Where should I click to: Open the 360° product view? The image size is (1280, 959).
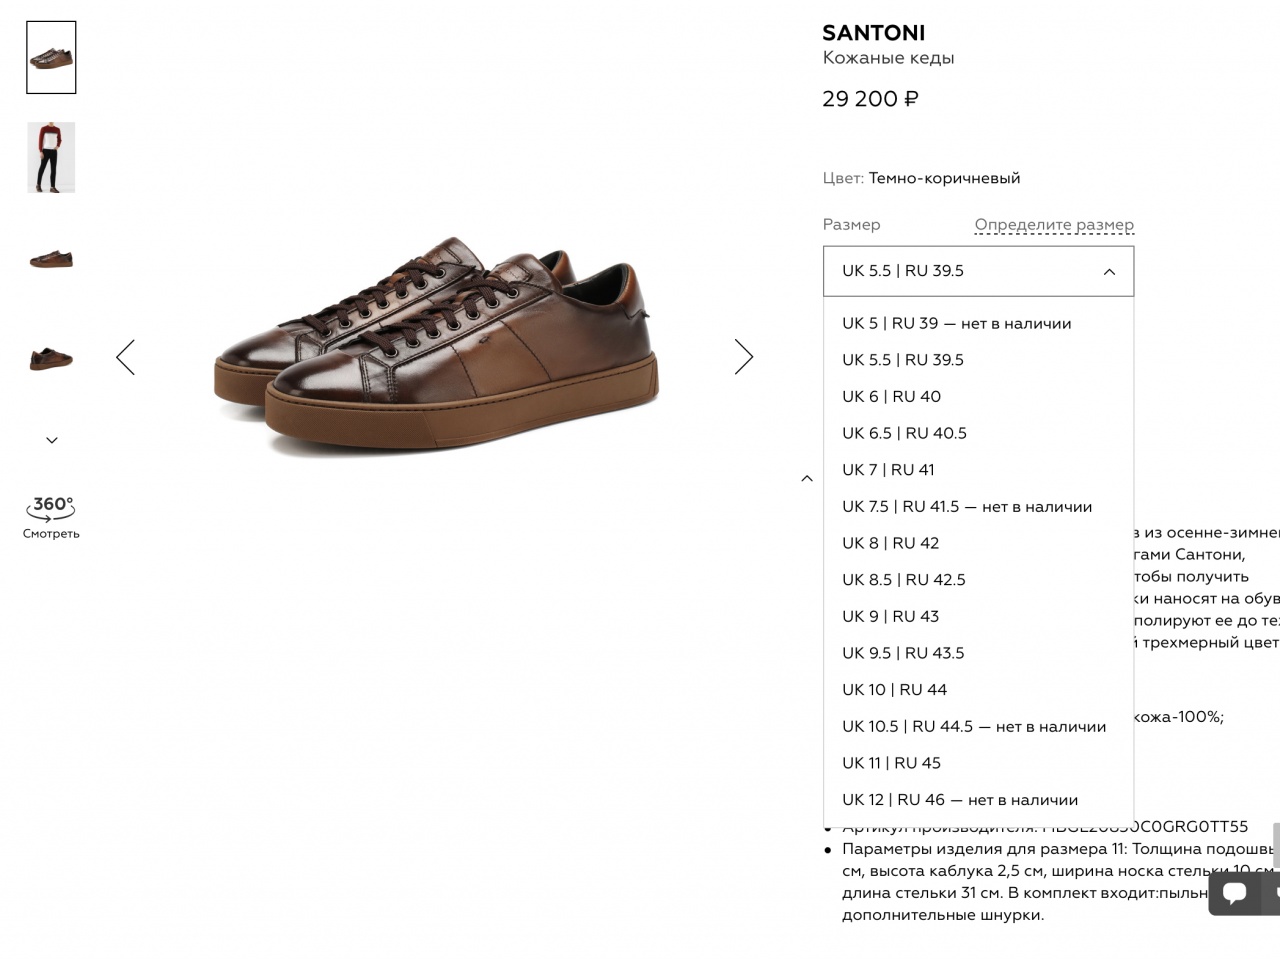pyautogui.click(x=51, y=515)
